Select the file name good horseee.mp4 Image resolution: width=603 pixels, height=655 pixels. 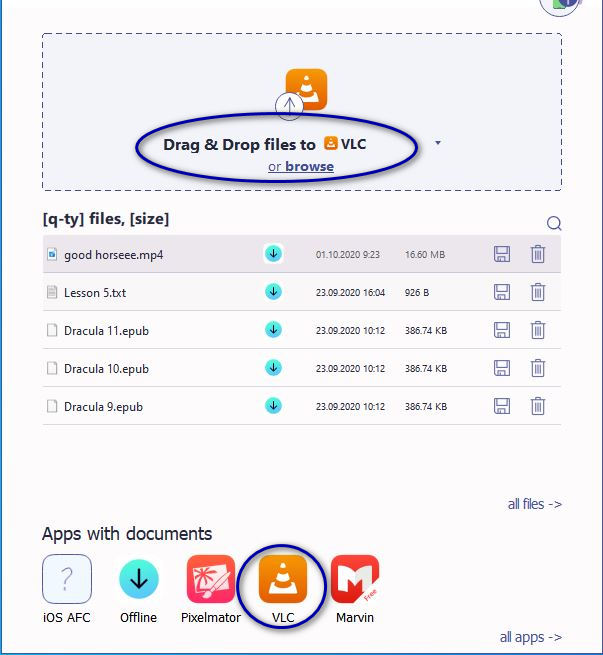pyautogui.click(x=114, y=255)
